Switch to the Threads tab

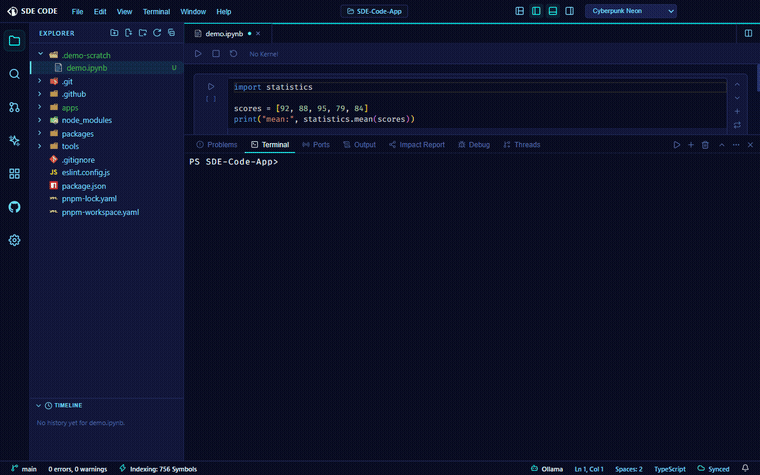[522, 144]
